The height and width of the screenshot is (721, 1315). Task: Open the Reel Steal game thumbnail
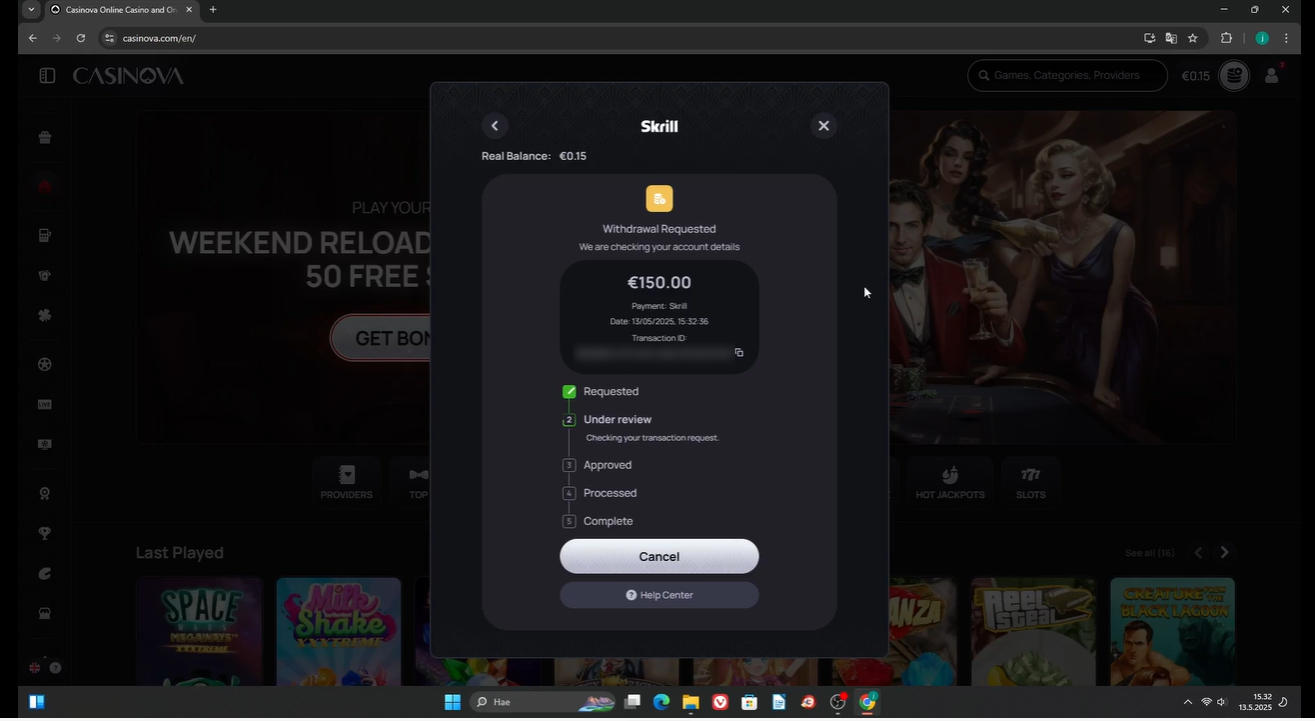(x=1033, y=631)
